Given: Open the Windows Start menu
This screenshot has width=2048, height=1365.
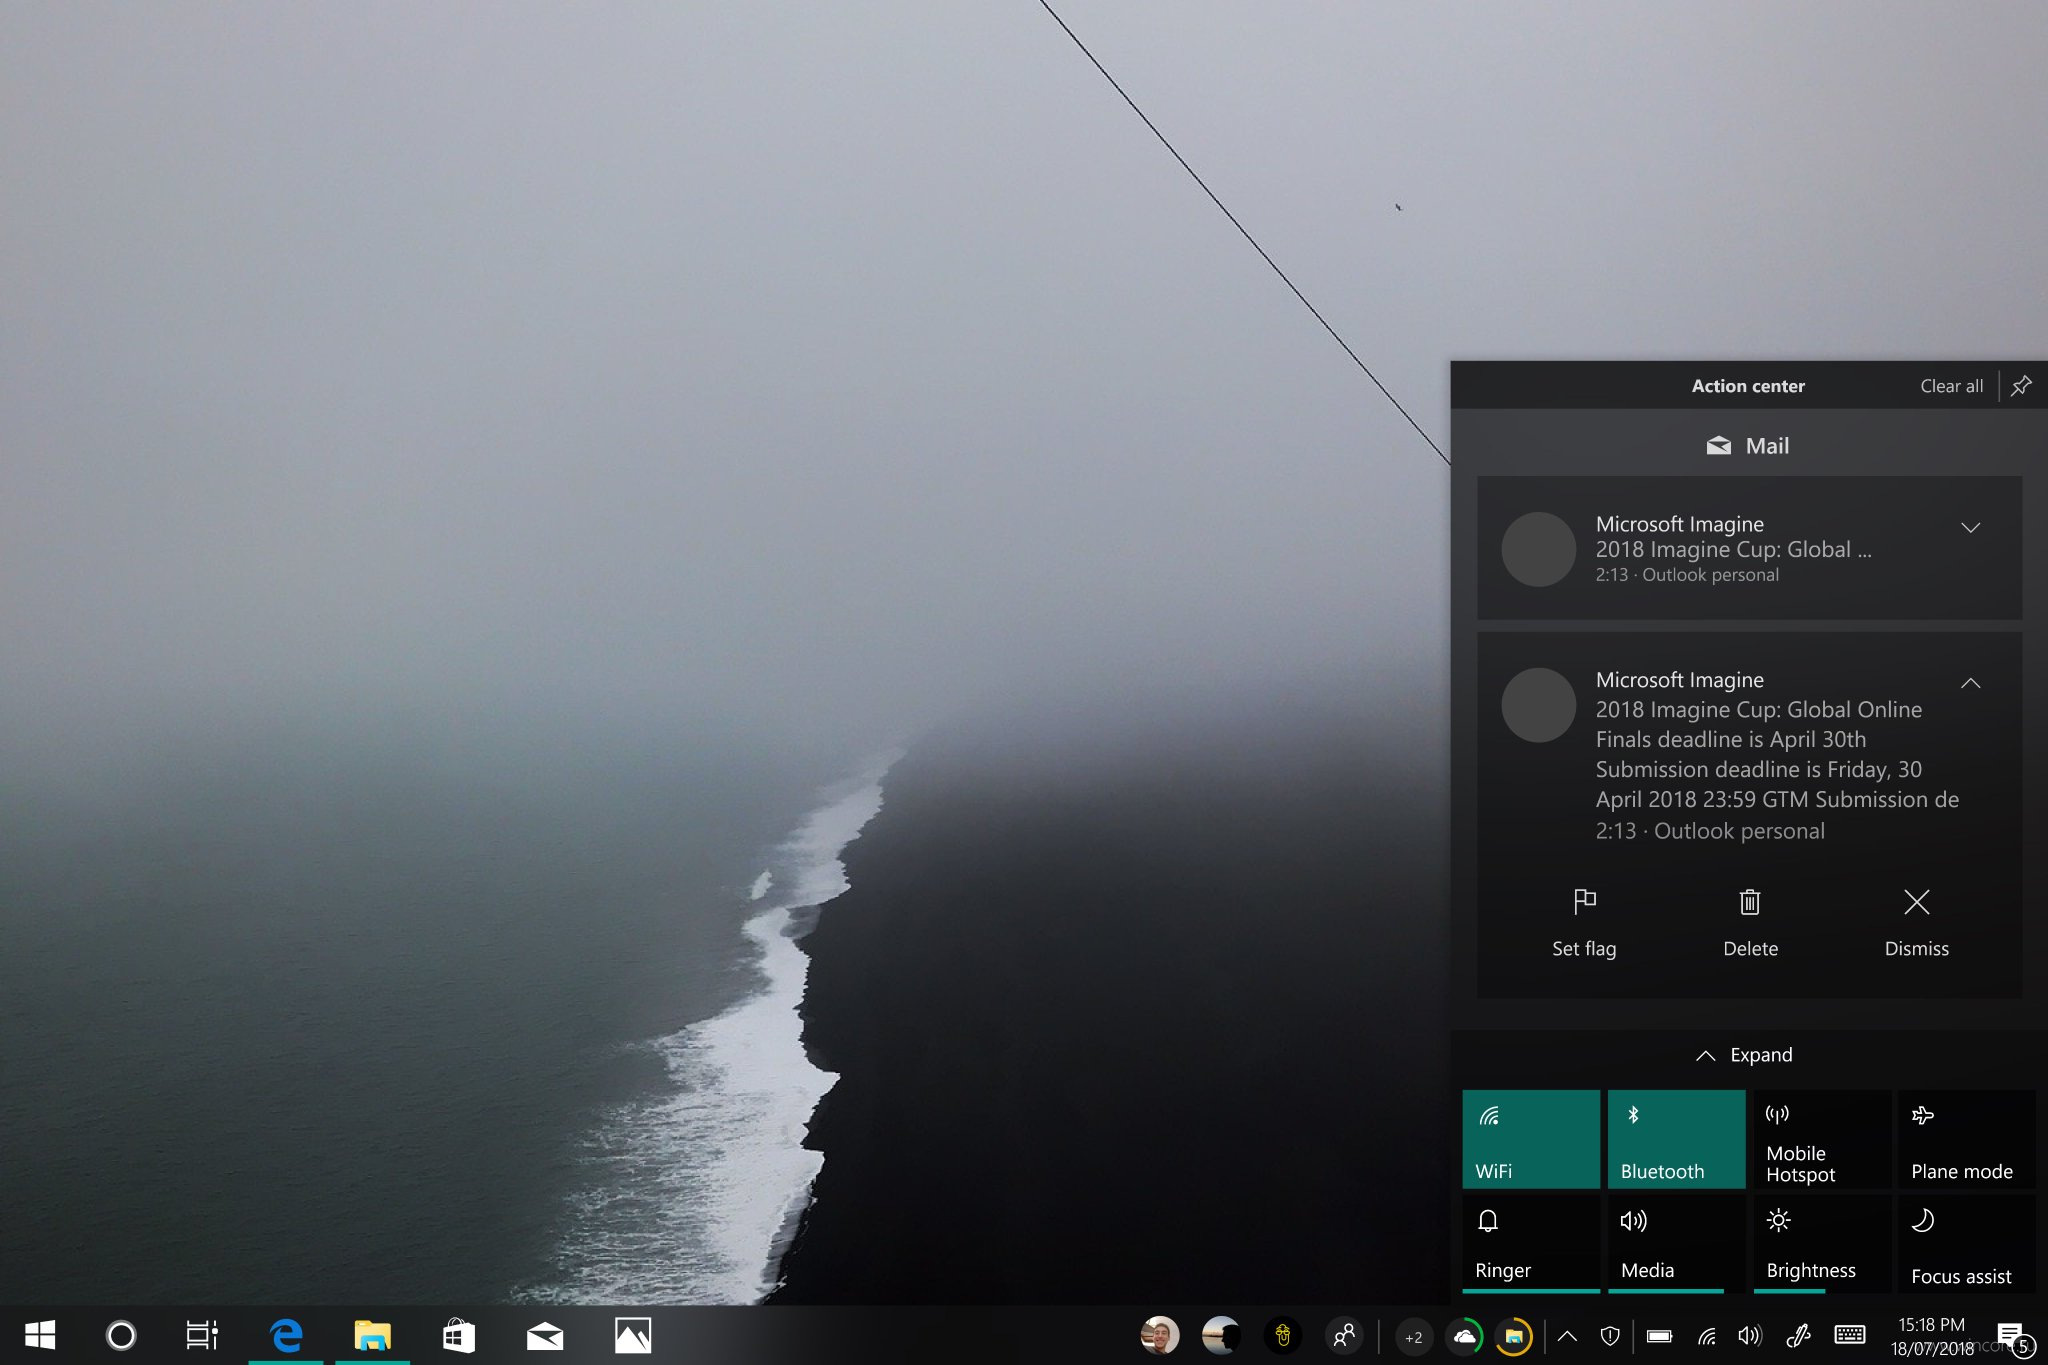Looking at the screenshot, I should 40,1335.
